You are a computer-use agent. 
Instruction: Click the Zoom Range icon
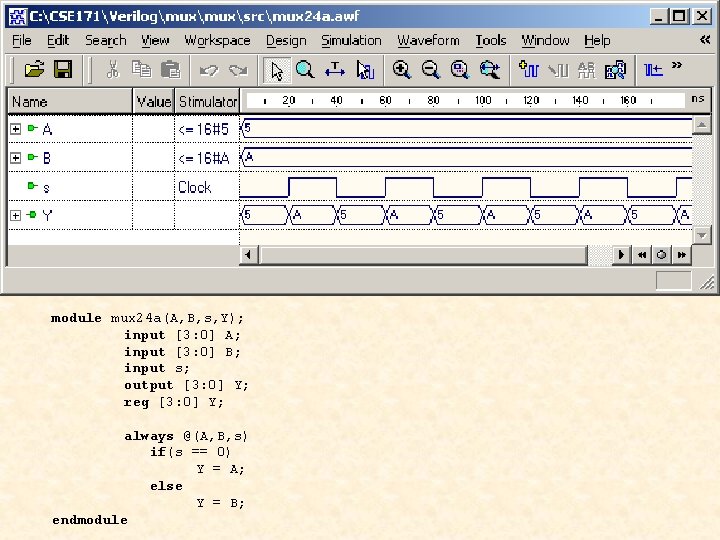coord(490,70)
